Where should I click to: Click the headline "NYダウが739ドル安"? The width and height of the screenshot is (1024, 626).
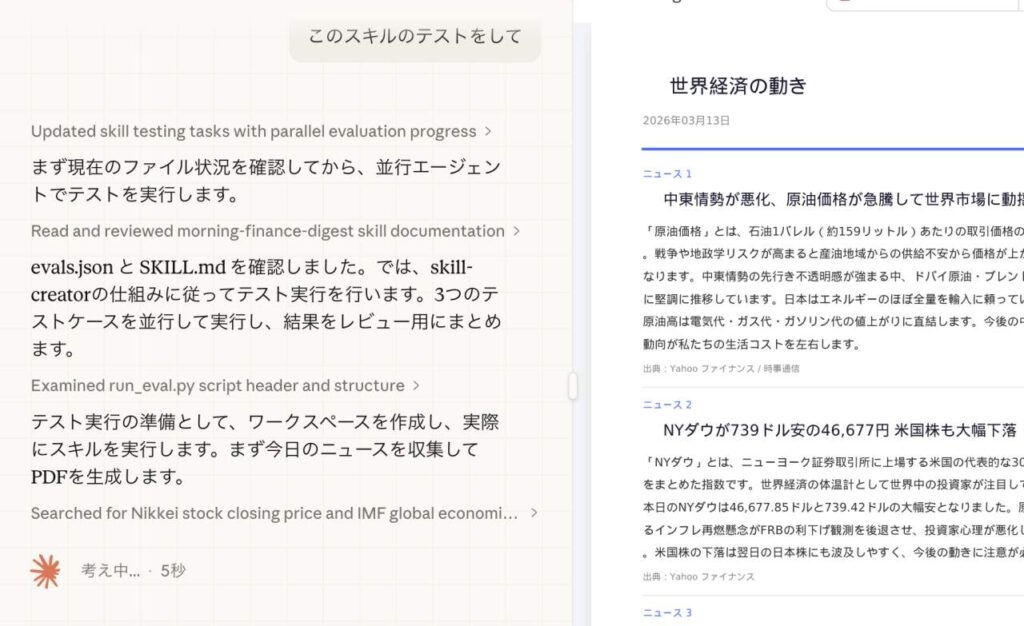click(x=839, y=431)
